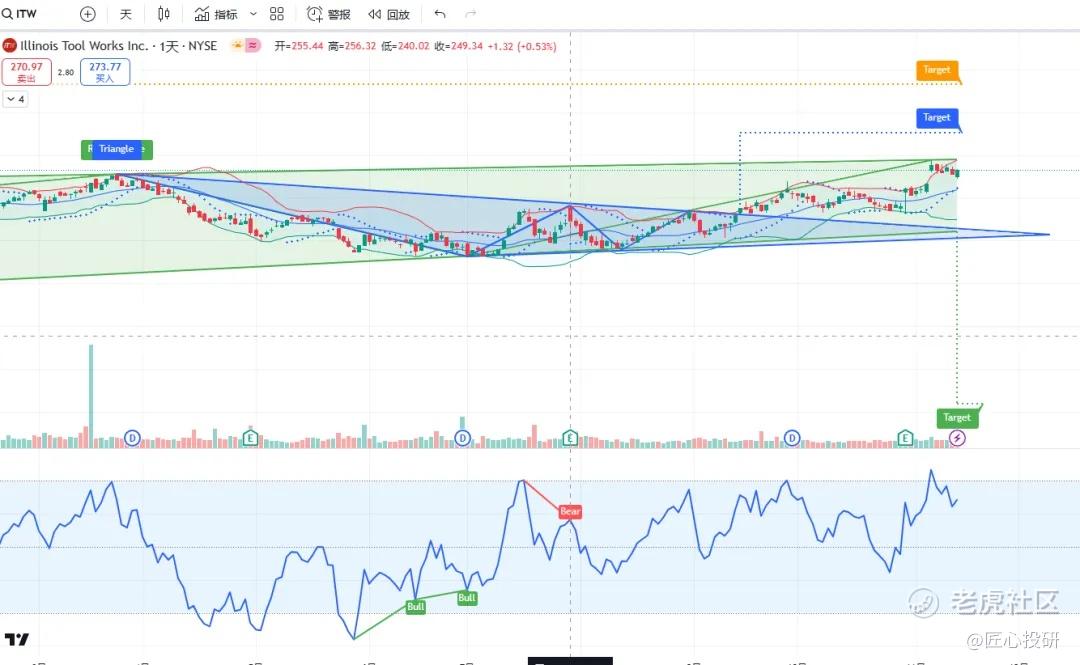
Task: Start bar replay with 回放
Action: pos(388,14)
